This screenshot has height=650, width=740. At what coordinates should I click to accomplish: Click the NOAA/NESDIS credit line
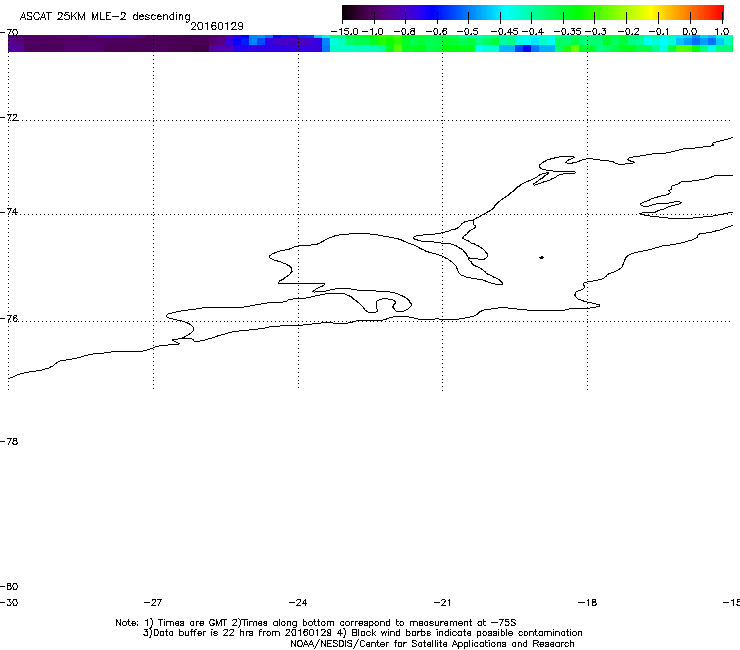pos(432,643)
